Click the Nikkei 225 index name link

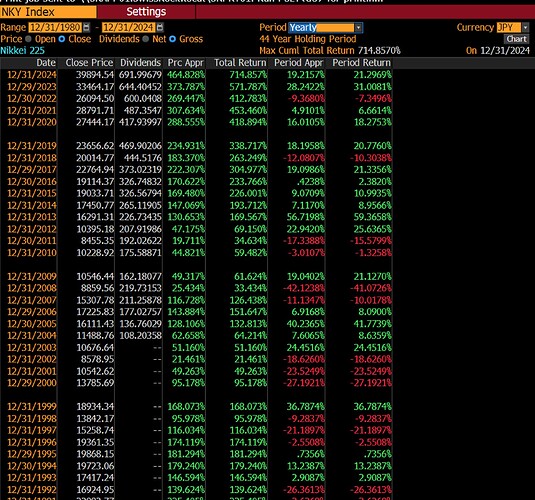coord(23,51)
